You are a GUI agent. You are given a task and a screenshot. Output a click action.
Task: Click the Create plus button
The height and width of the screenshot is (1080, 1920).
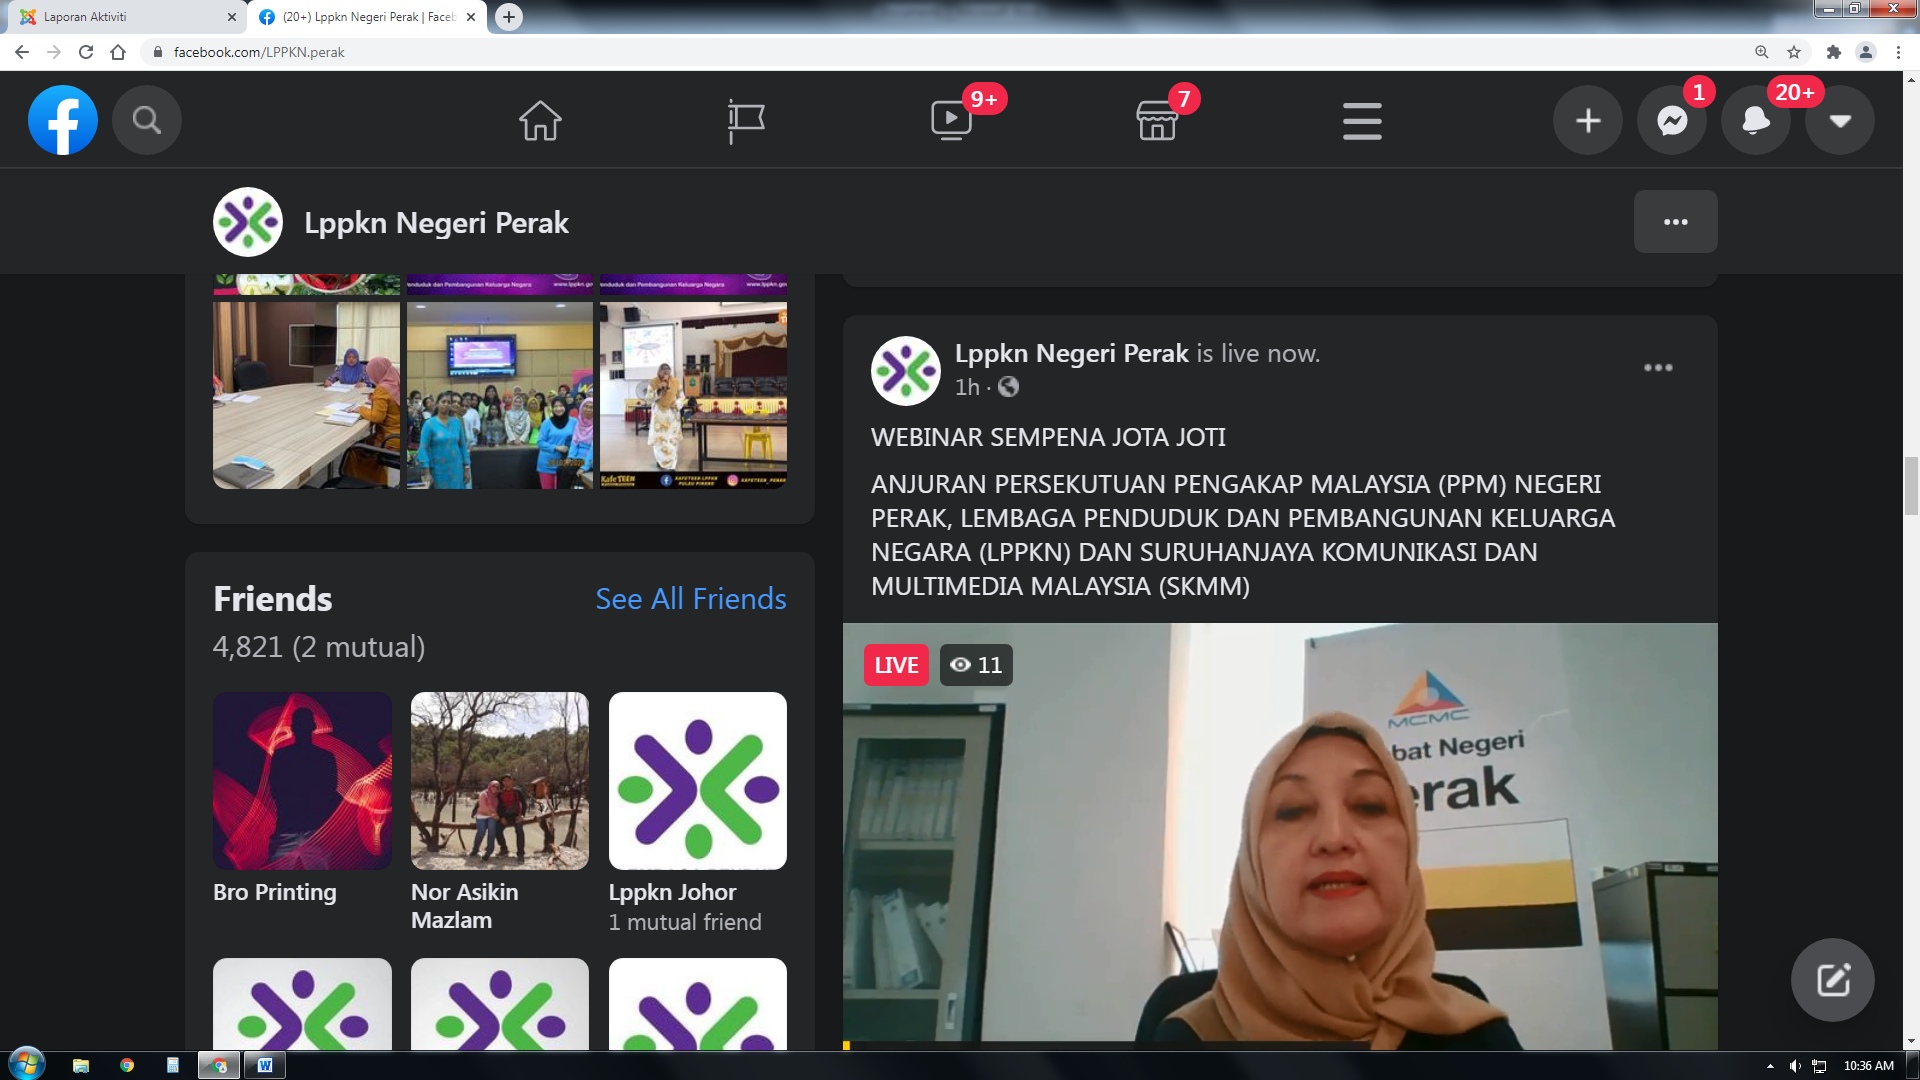[1588, 120]
